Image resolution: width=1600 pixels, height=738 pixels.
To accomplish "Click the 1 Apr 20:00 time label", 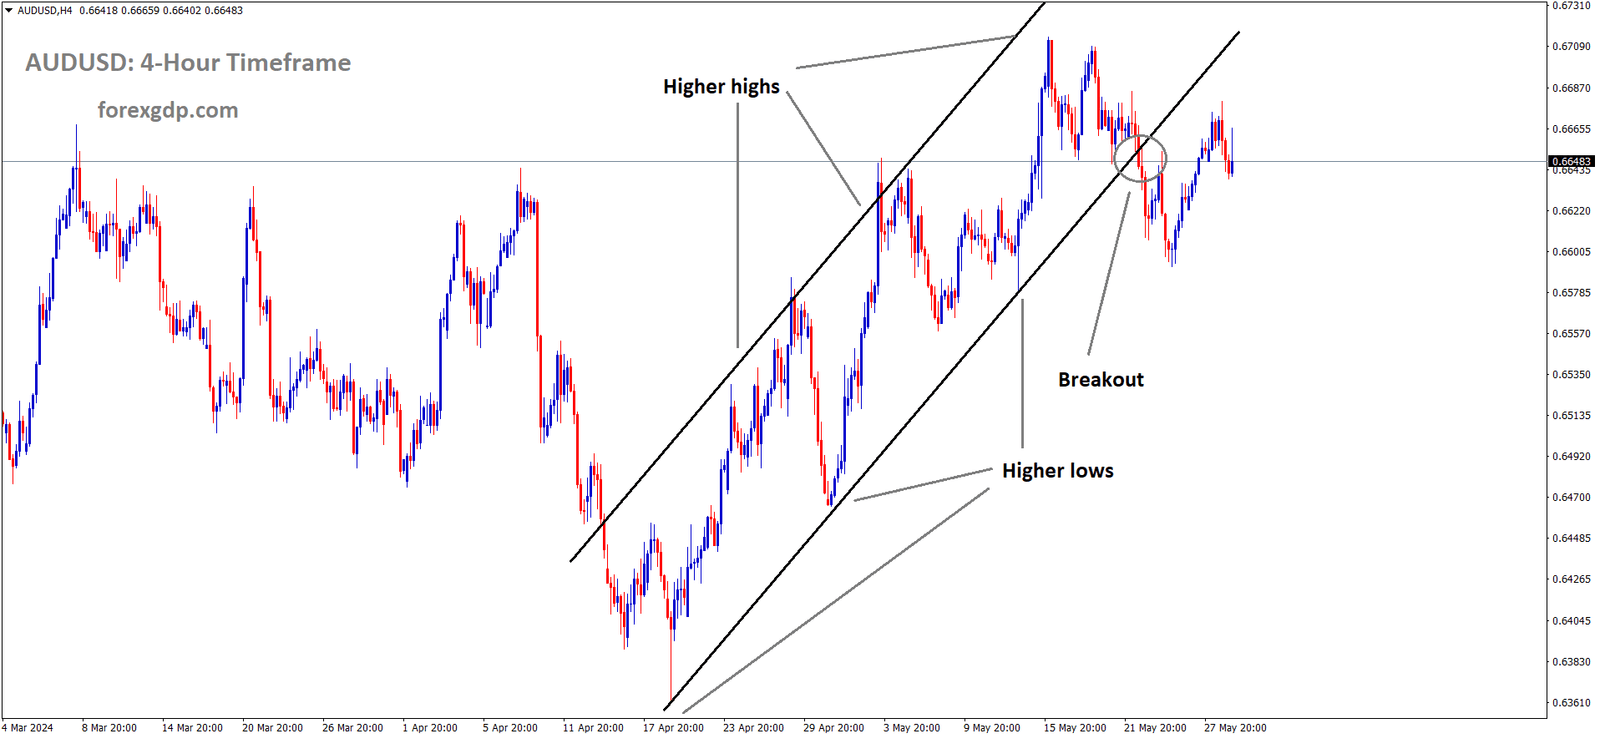I will 430,728.
